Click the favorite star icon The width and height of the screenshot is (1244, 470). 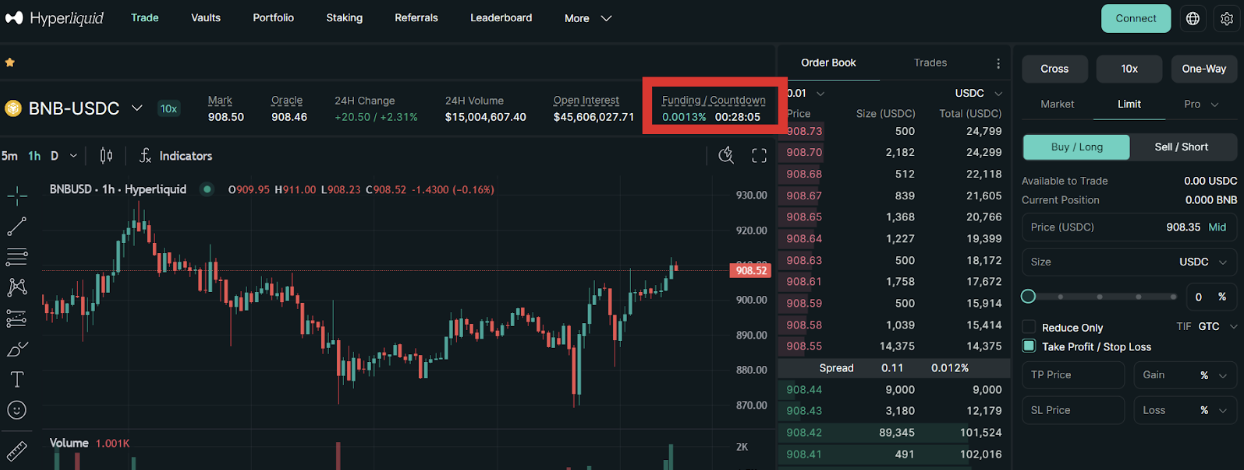[10, 62]
